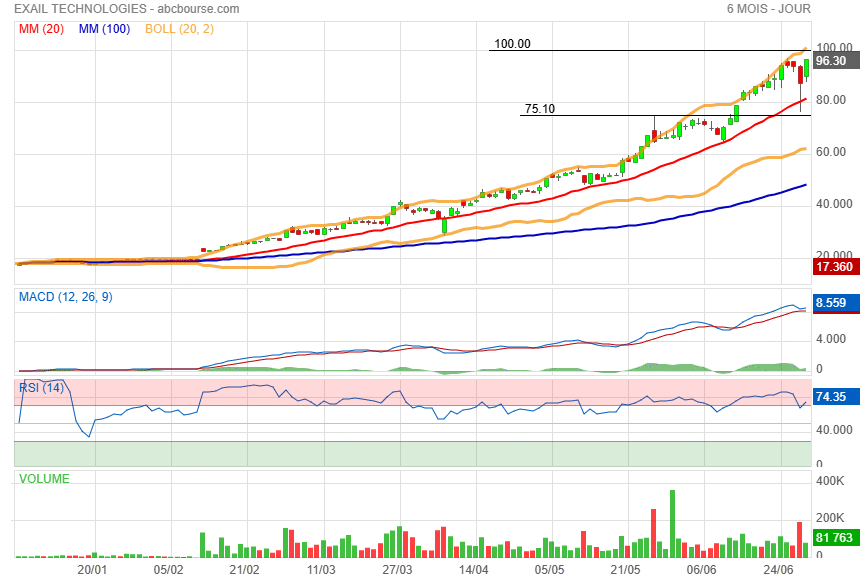Click the 05/02 date axis label
The image size is (860, 580).
(x=168, y=570)
